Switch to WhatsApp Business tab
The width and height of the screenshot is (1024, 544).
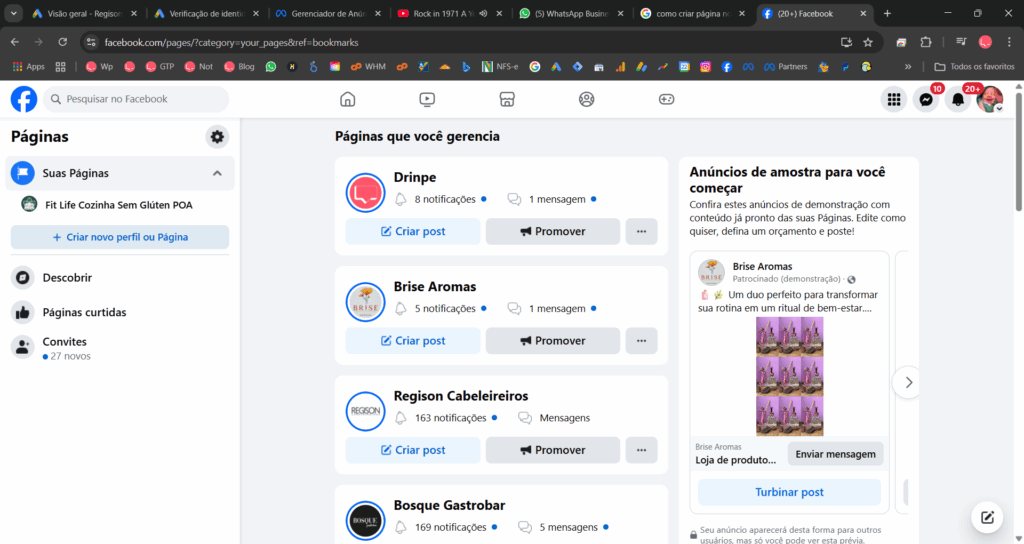572,14
